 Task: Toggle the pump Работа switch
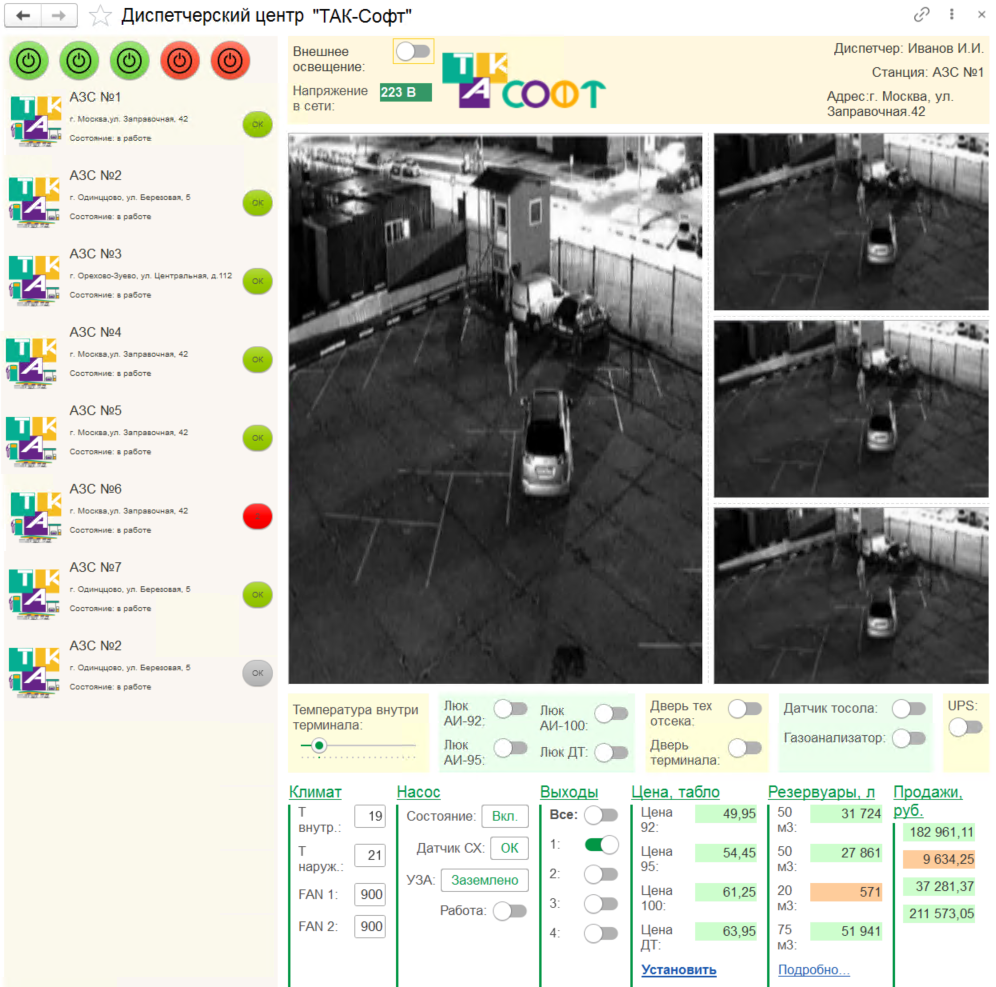510,911
